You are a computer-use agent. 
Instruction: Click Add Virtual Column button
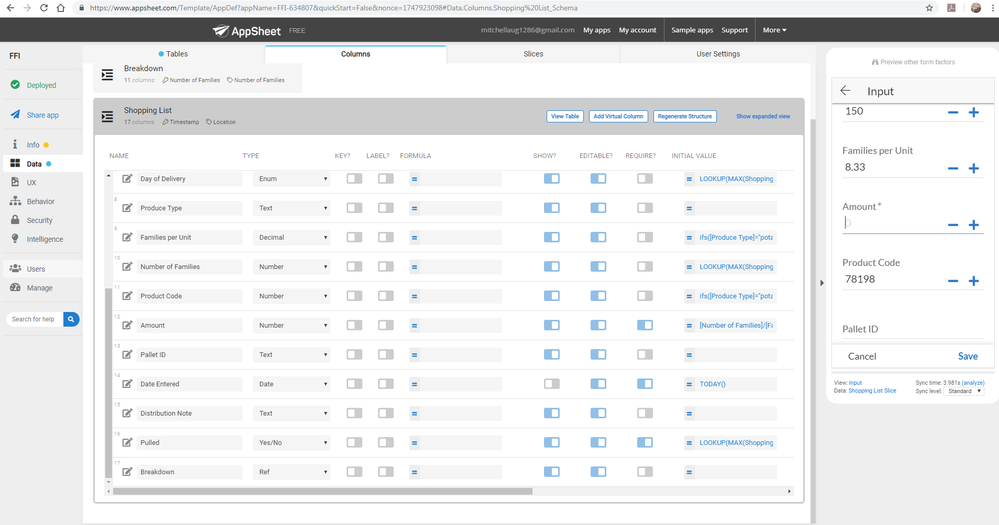618,117
